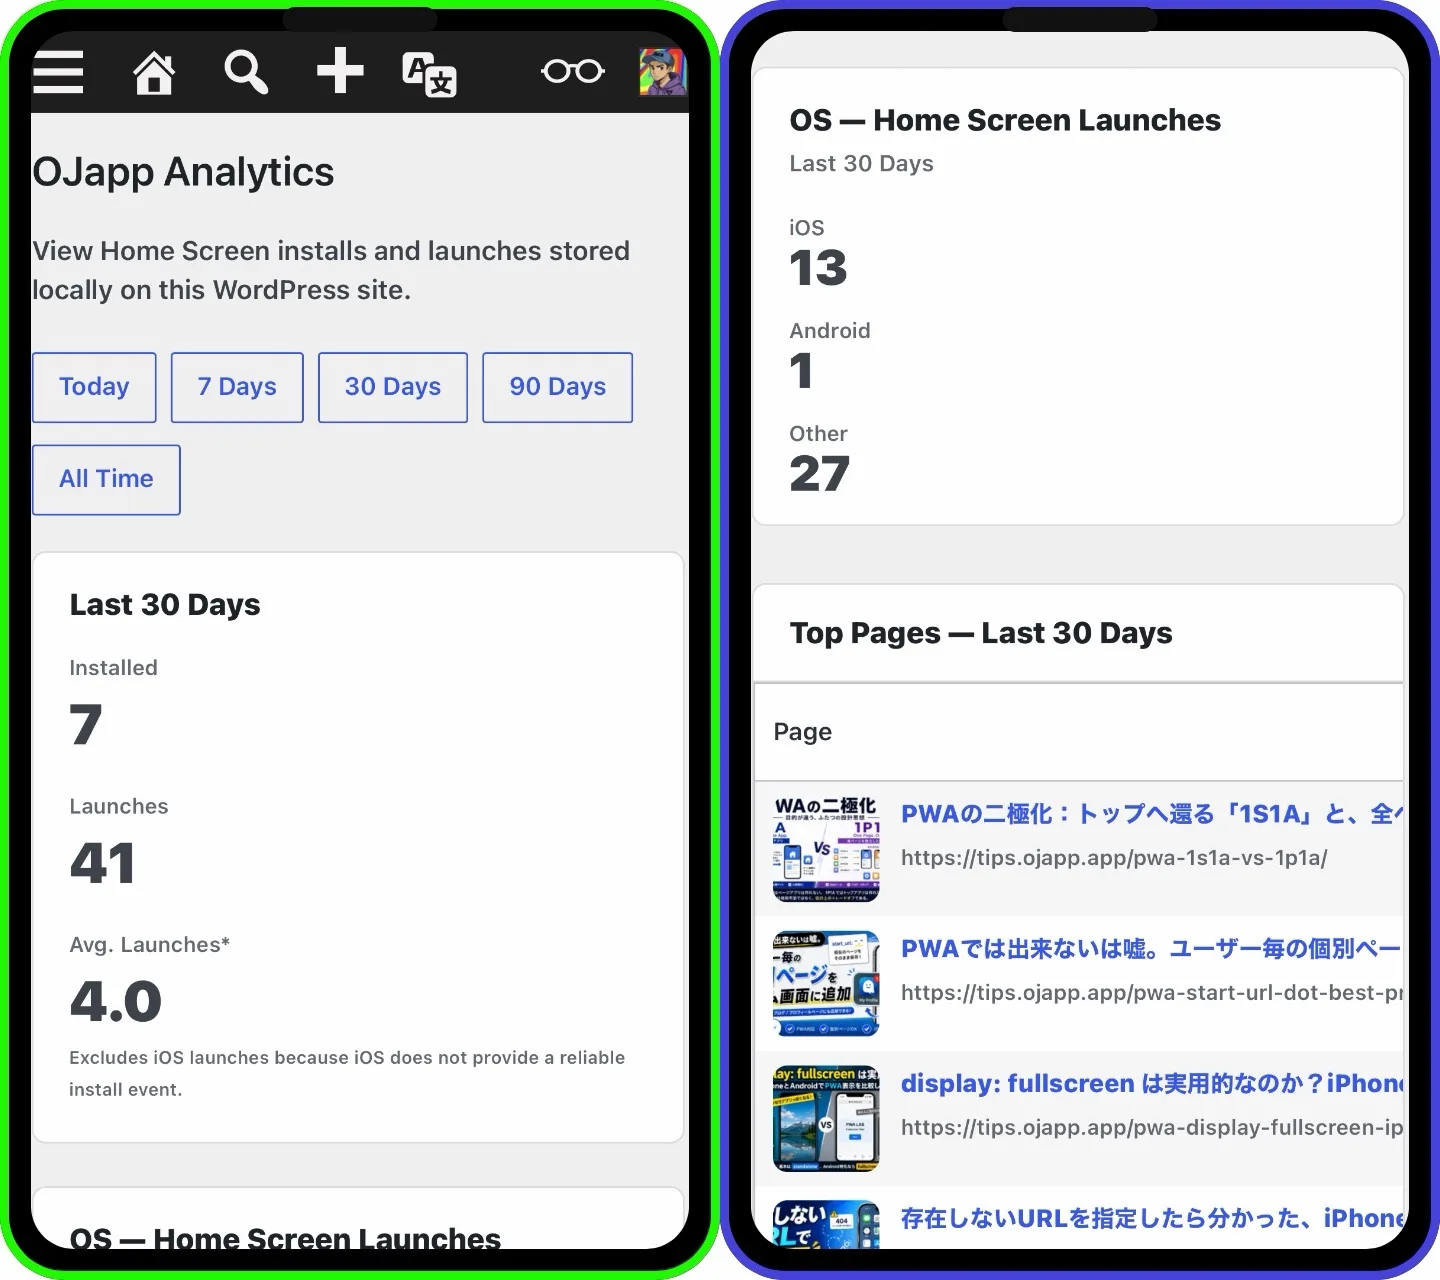Add new with the plus icon
The height and width of the screenshot is (1280, 1440).
pos(340,71)
